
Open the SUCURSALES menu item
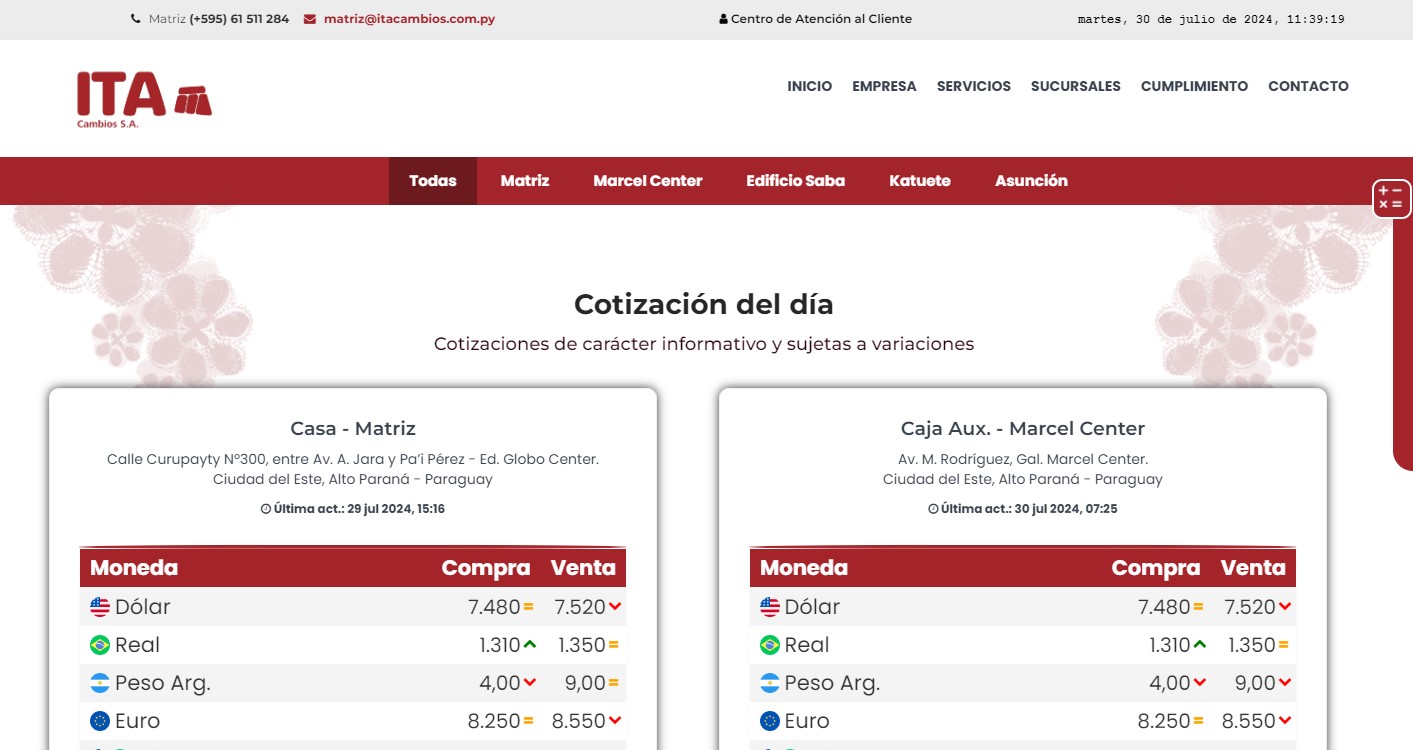click(x=1076, y=86)
